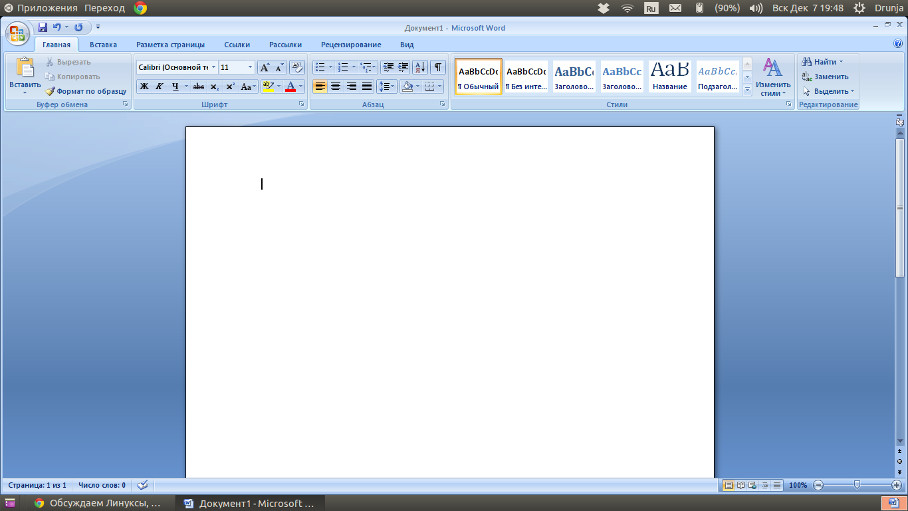This screenshot has height=511, width=908.
Task: Align text right
Action: (351, 86)
